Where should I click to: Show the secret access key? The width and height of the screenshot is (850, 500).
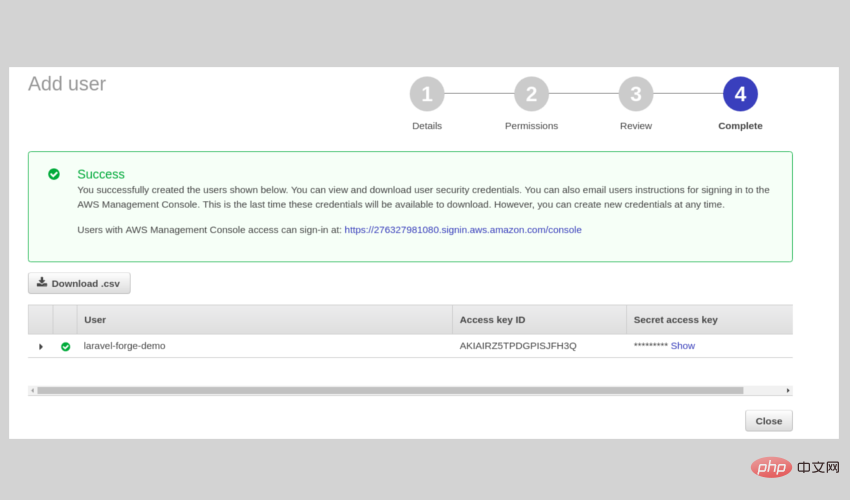click(x=682, y=345)
